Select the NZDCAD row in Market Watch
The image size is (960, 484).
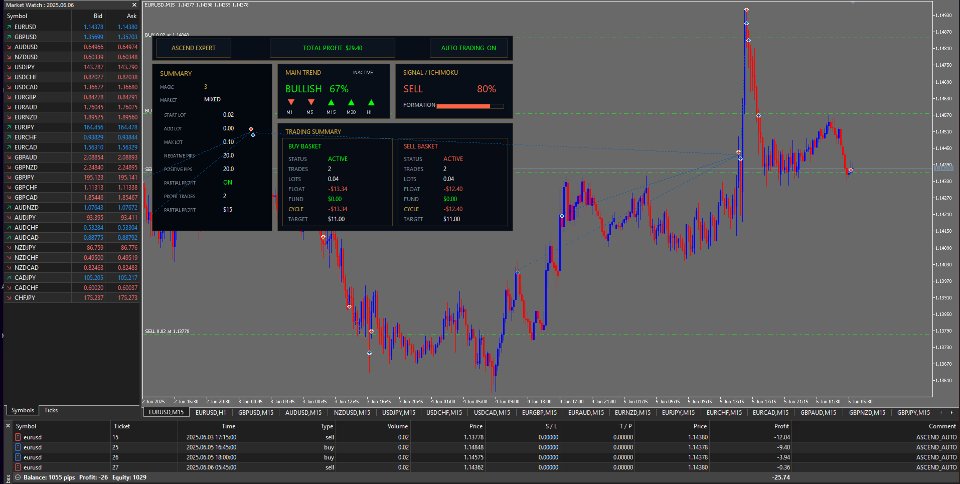pos(72,267)
